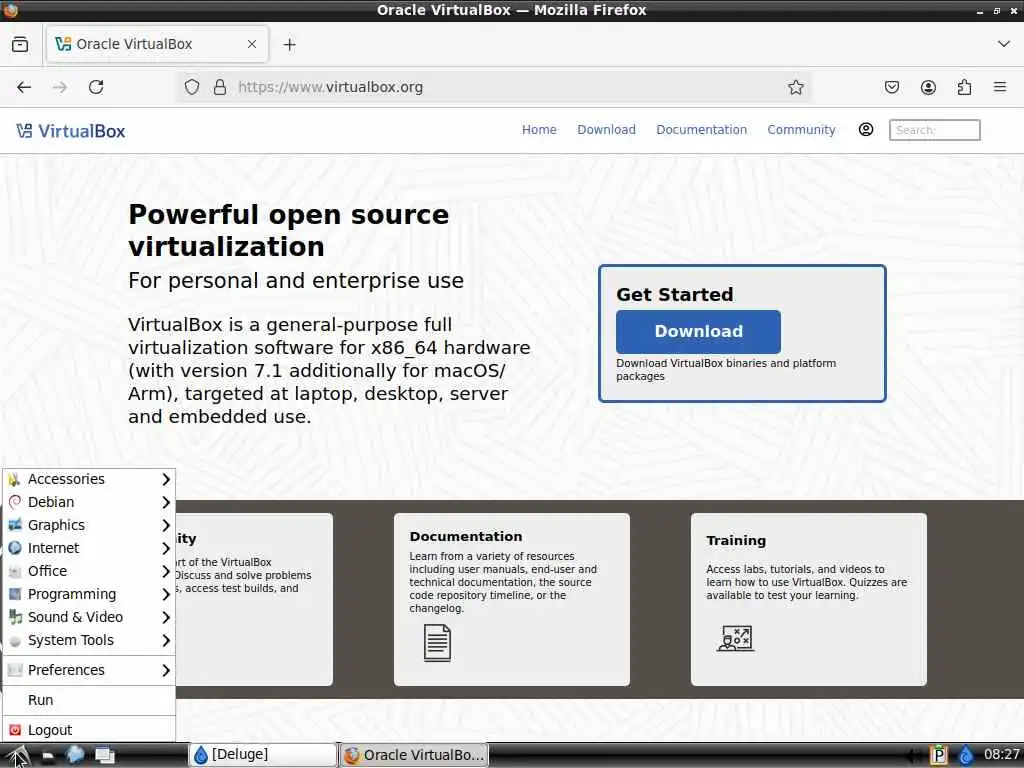The width and height of the screenshot is (1024, 768).
Task: Click the arrow next to Sound & Video
Action: click(x=166, y=617)
